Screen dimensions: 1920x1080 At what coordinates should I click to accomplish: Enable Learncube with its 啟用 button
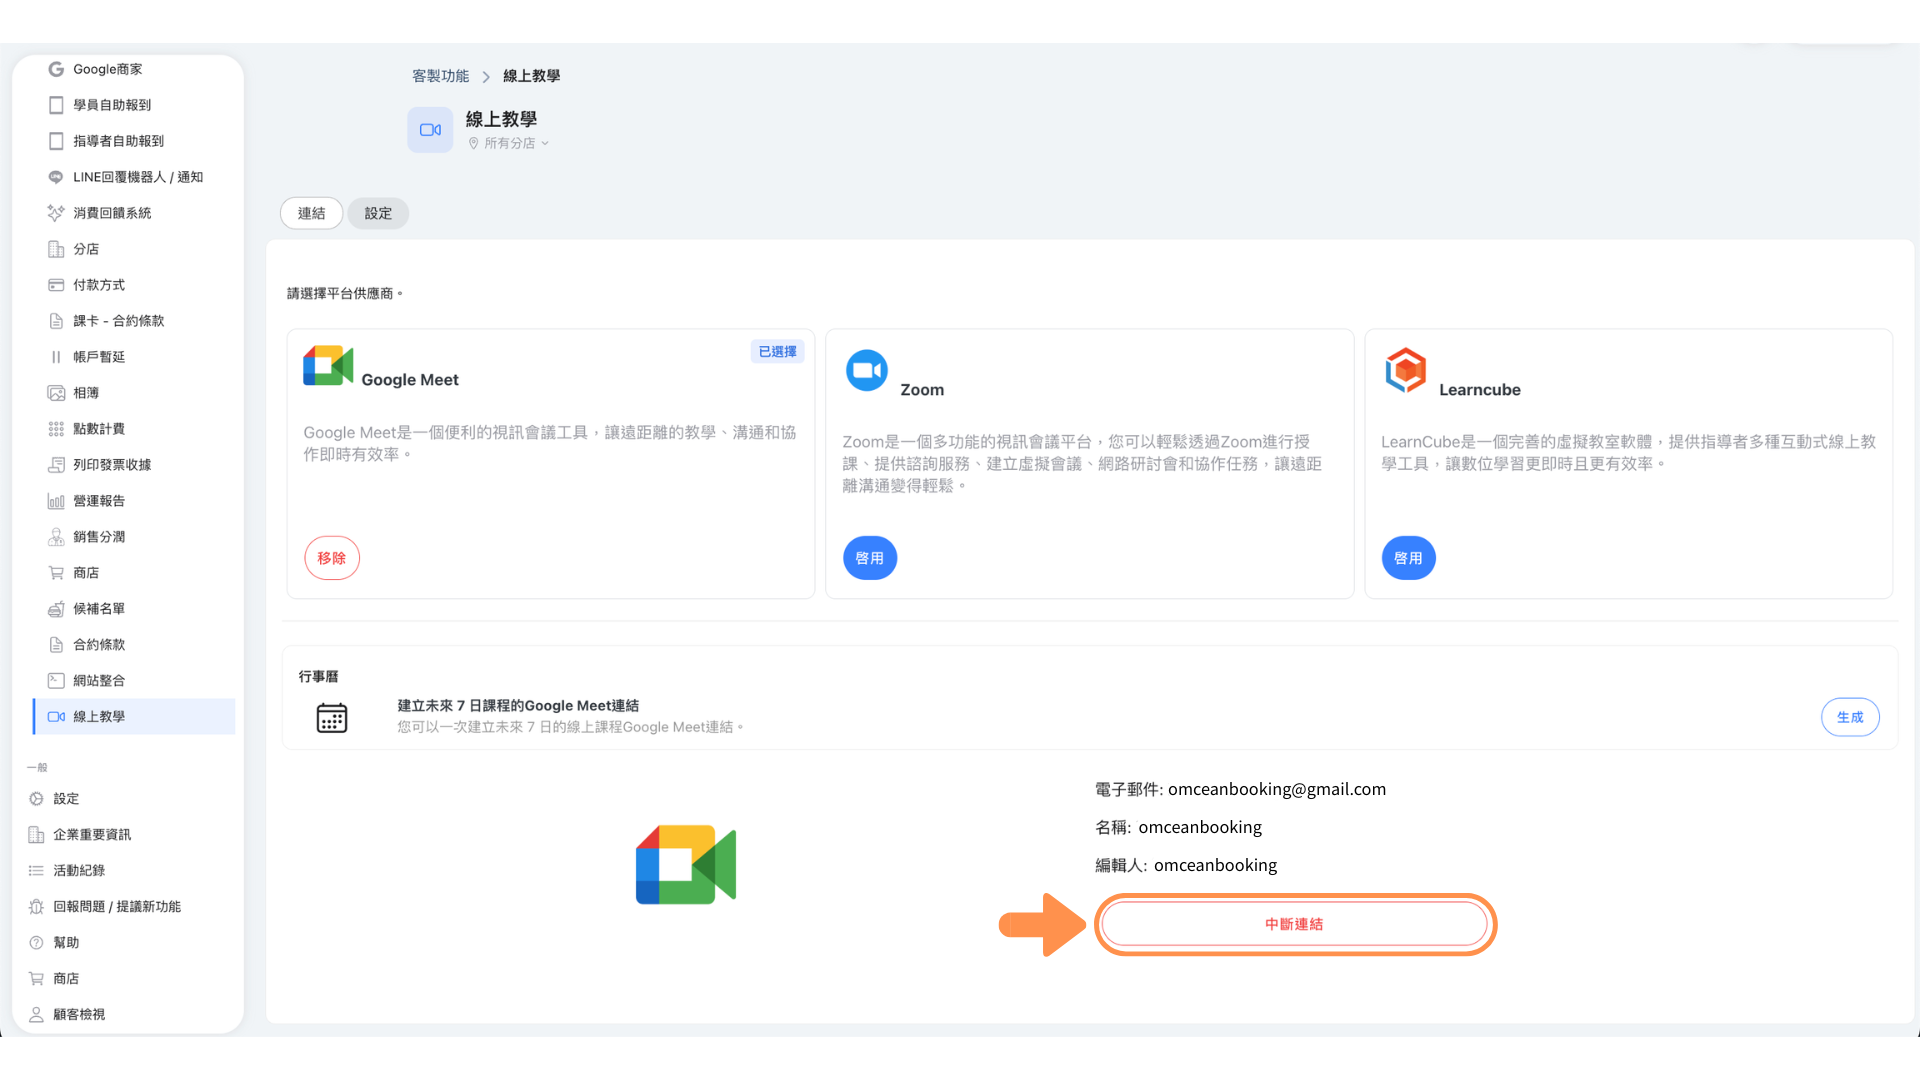1408,558
